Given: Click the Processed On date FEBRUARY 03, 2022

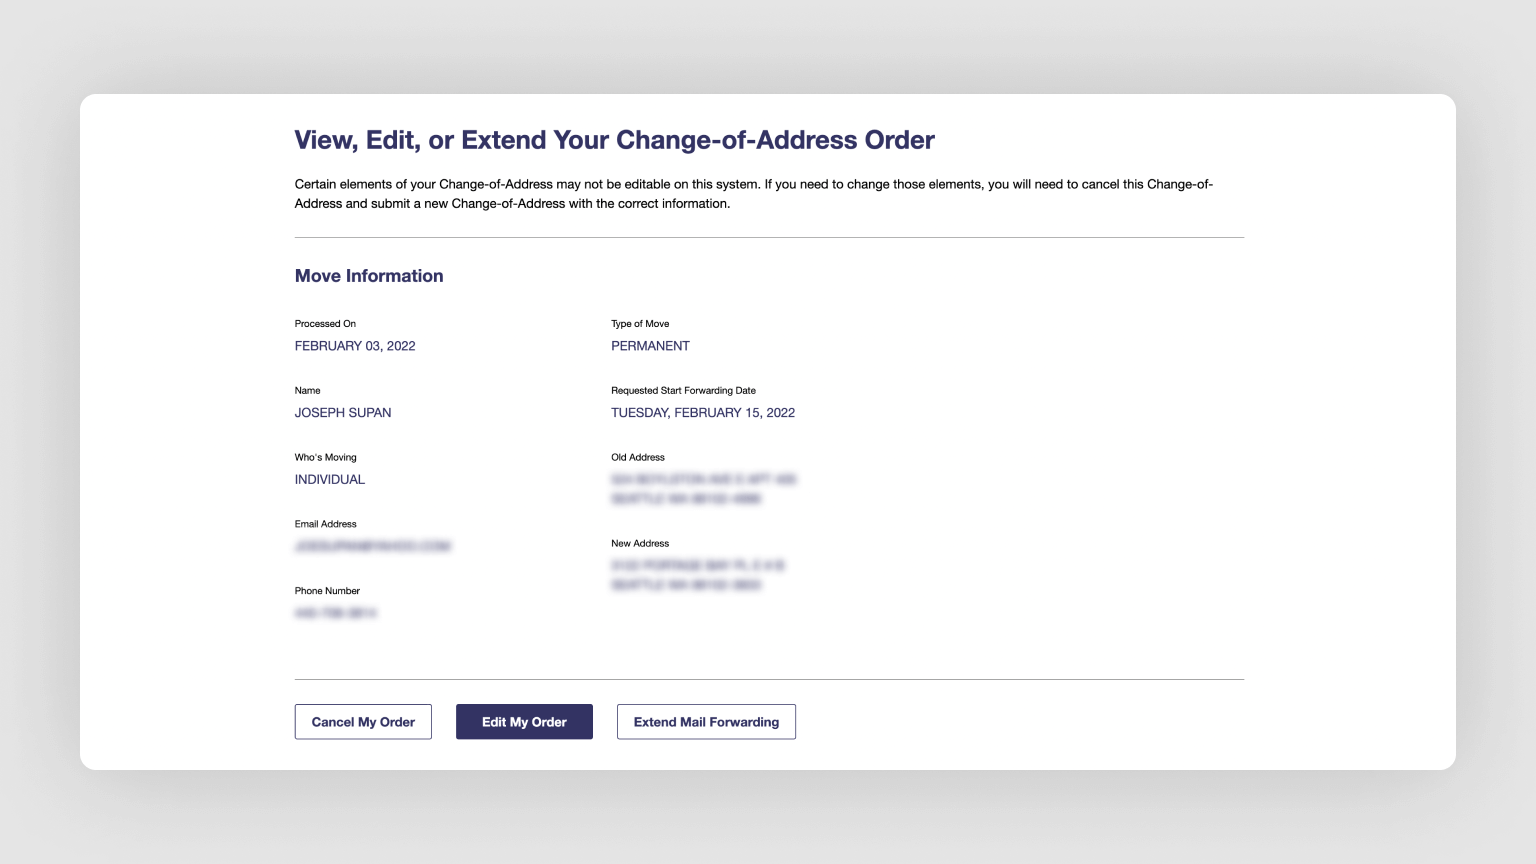Looking at the screenshot, I should click(355, 345).
